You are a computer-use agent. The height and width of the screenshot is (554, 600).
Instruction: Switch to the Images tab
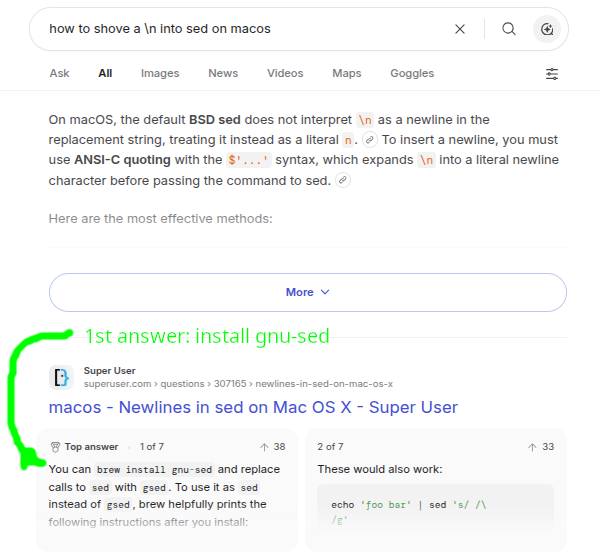pyautogui.click(x=160, y=73)
